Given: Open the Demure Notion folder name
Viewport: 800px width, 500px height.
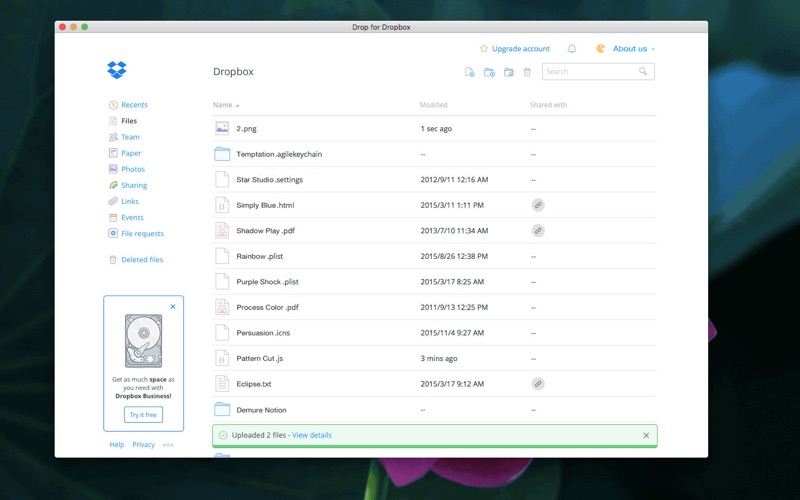Looking at the screenshot, I should (x=261, y=410).
